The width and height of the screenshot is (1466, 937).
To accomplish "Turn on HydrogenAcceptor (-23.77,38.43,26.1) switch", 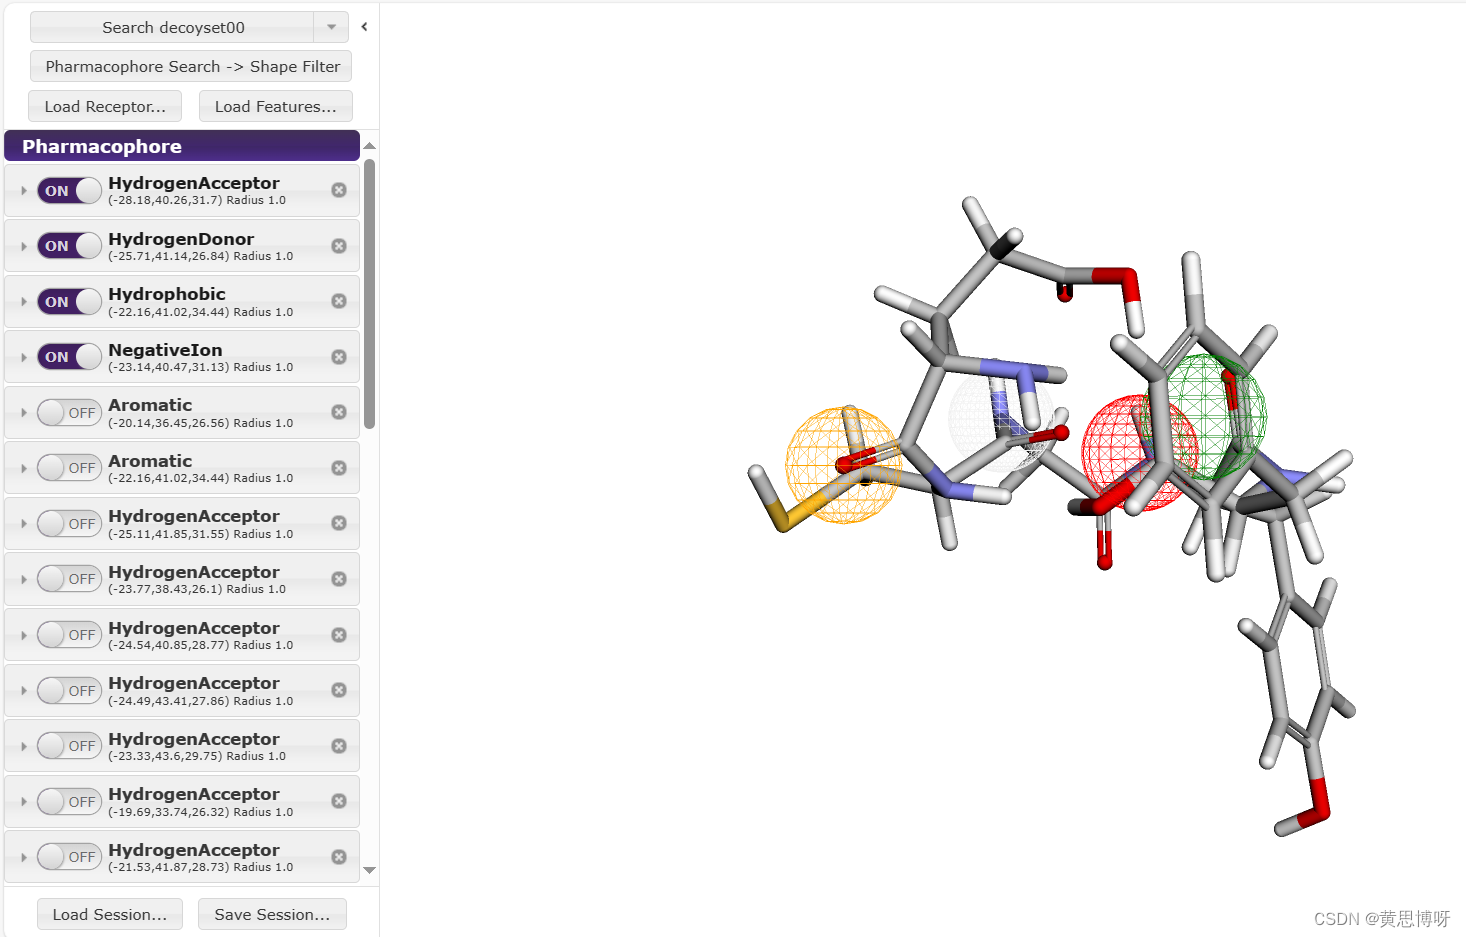I will (x=69, y=579).
